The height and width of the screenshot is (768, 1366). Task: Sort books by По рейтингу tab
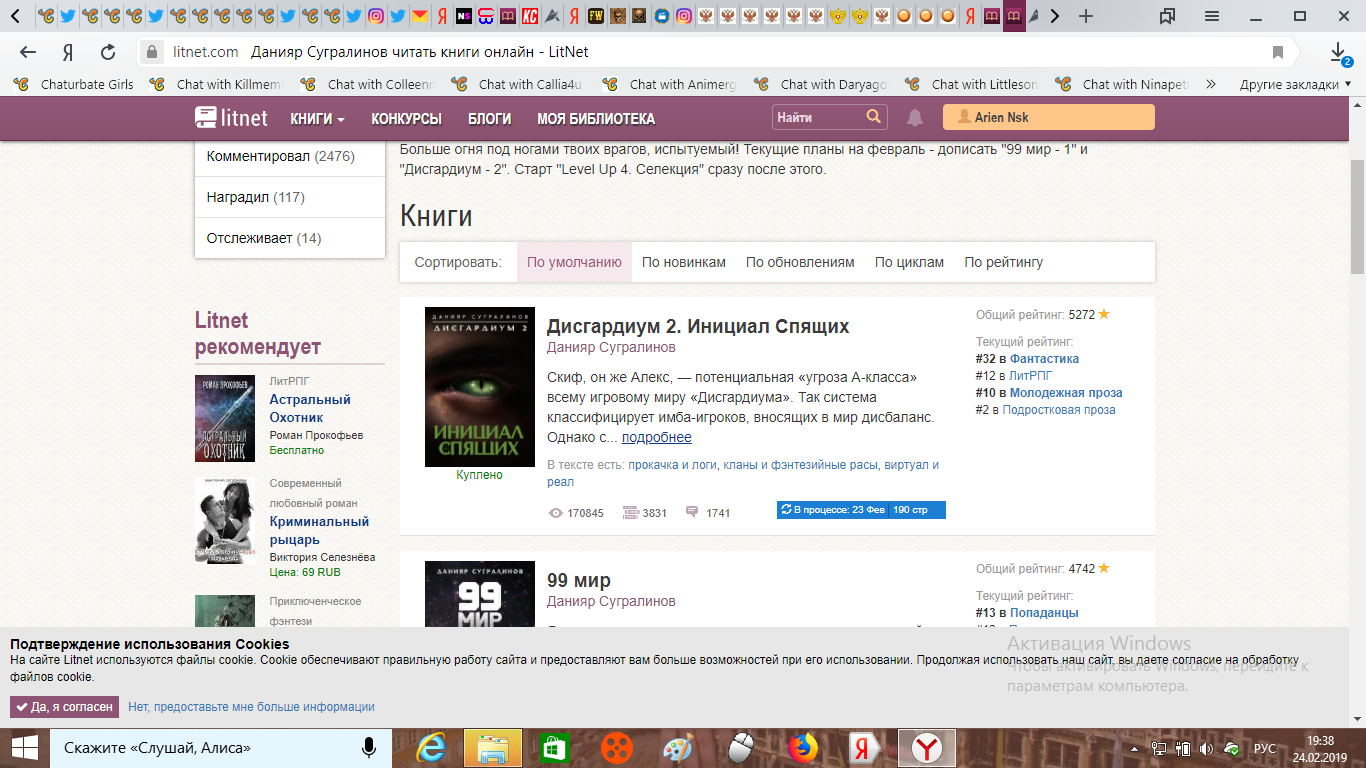pyautogui.click(x=1003, y=262)
